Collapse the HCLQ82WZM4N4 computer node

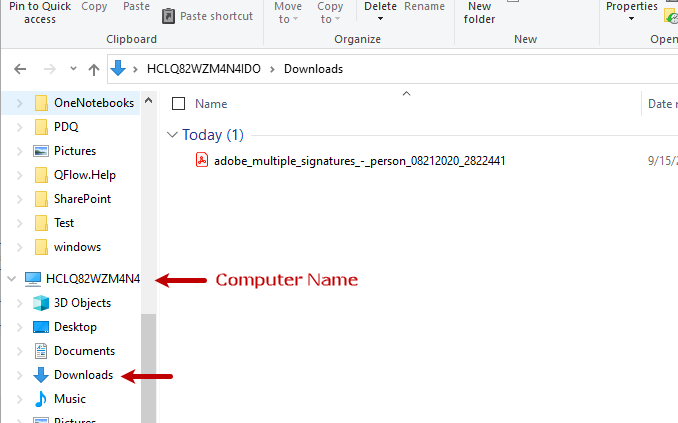coord(12,279)
